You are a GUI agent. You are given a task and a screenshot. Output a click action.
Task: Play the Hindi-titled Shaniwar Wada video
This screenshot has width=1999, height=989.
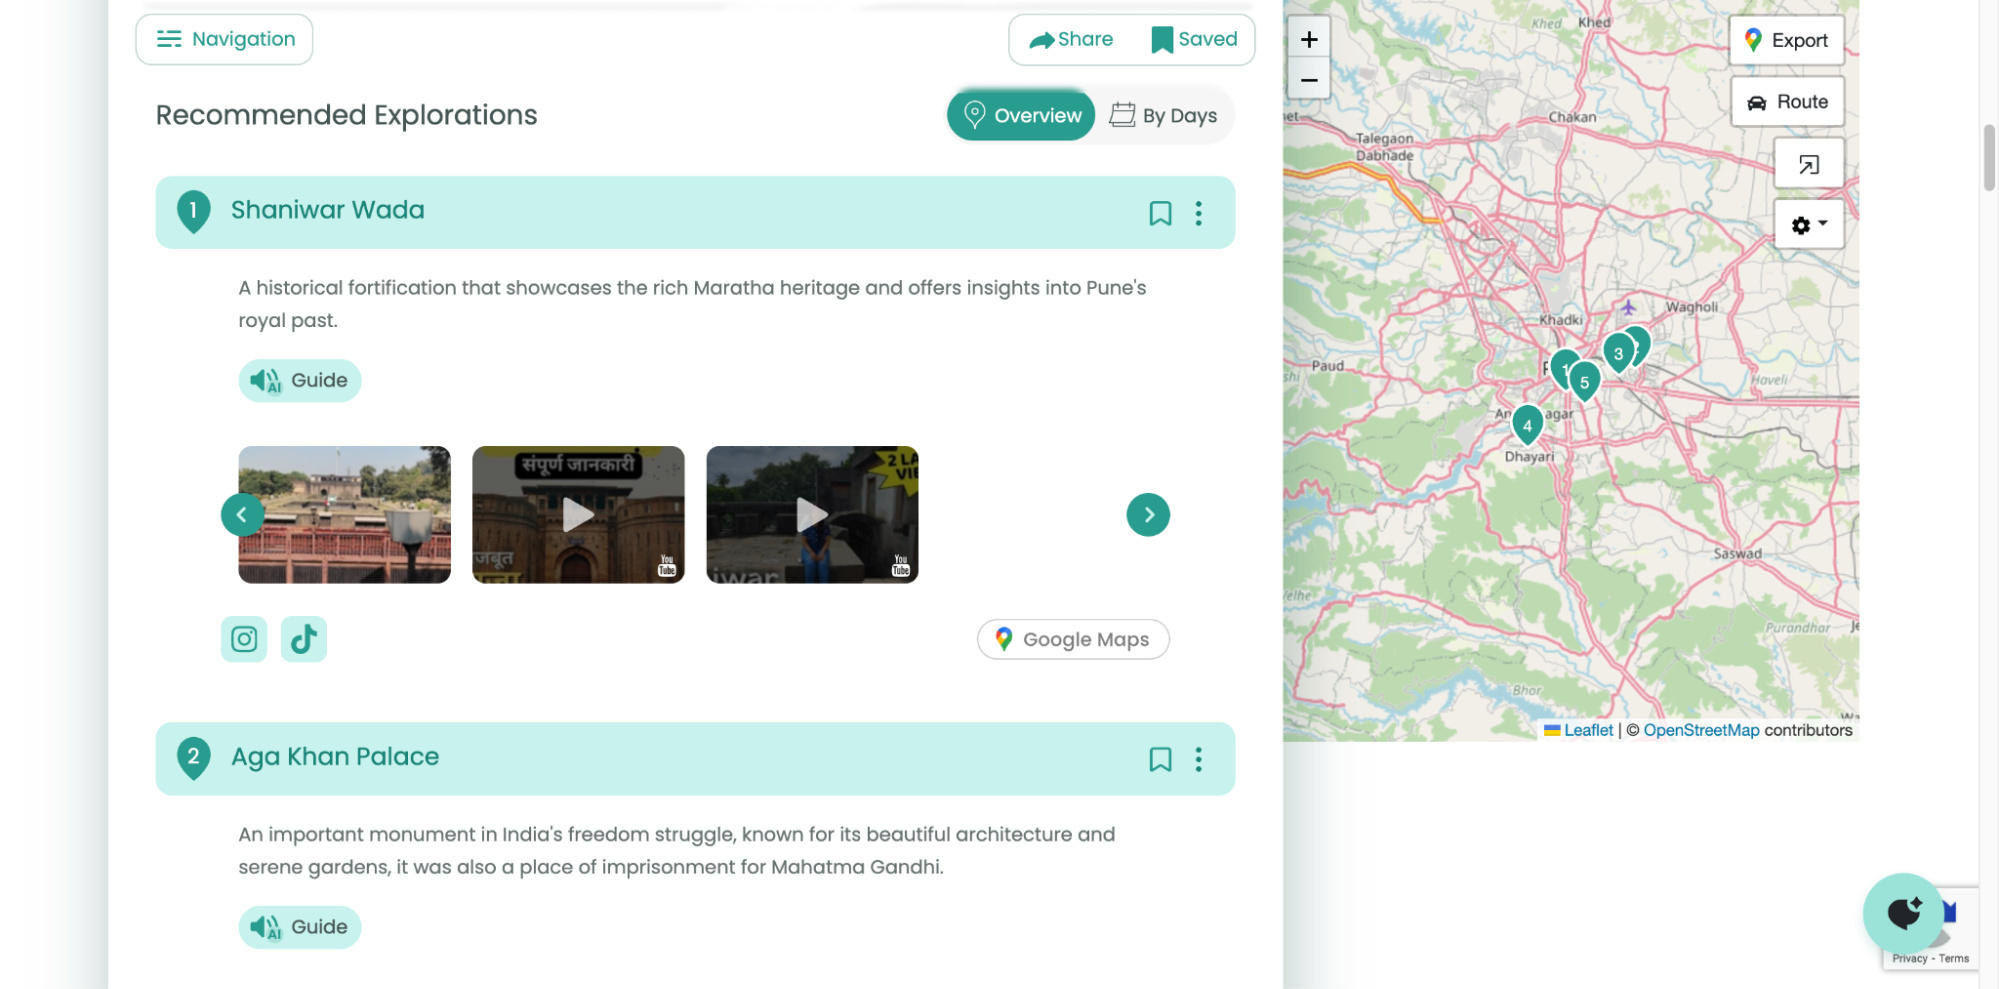[578, 515]
